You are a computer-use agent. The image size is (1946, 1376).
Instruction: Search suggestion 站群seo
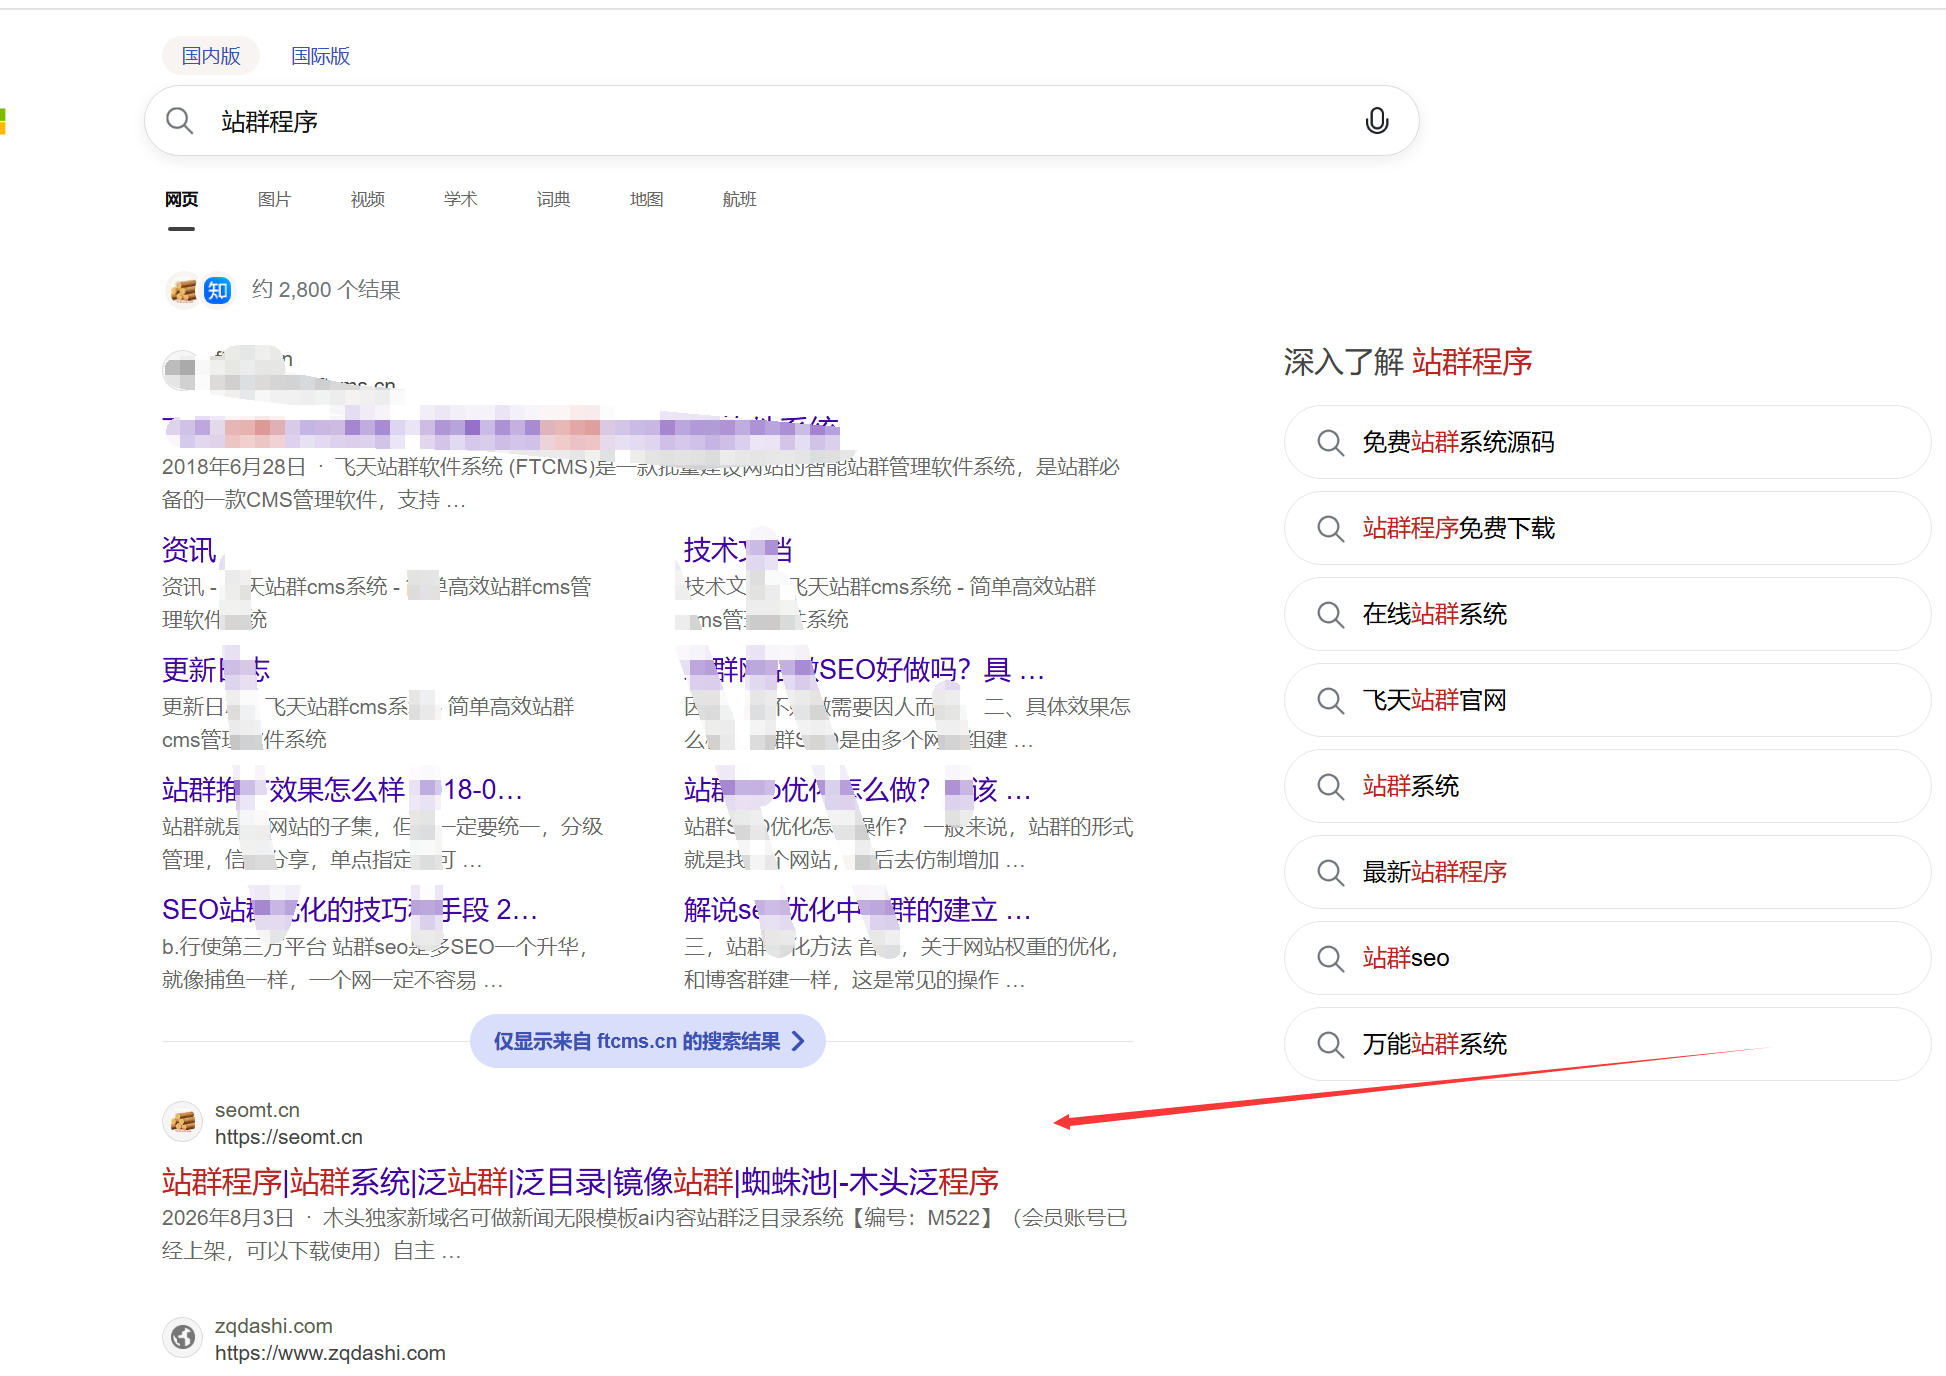pyautogui.click(x=1607, y=958)
